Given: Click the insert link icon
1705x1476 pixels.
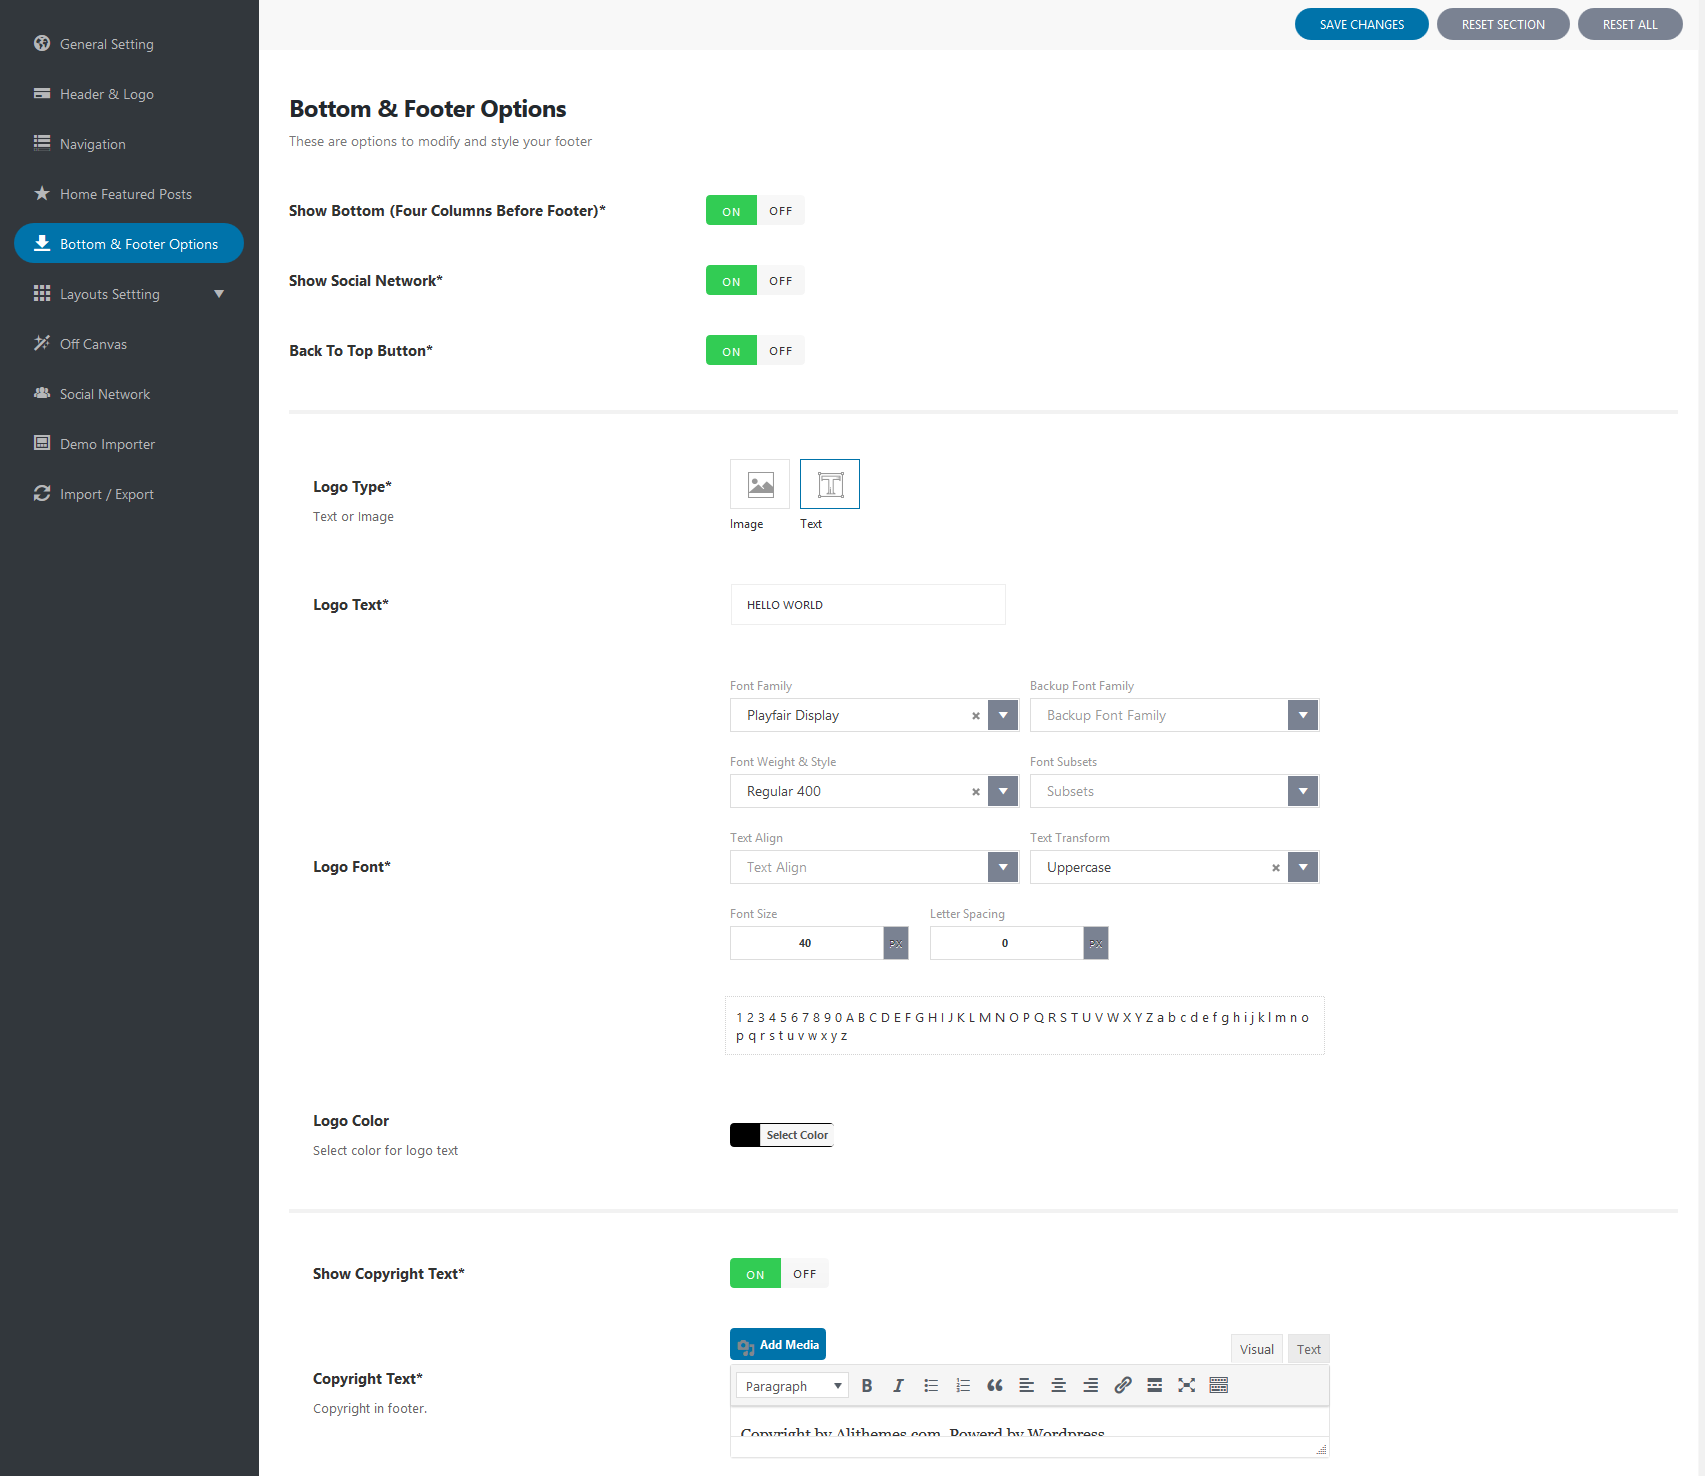Looking at the screenshot, I should (1123, 1385).
